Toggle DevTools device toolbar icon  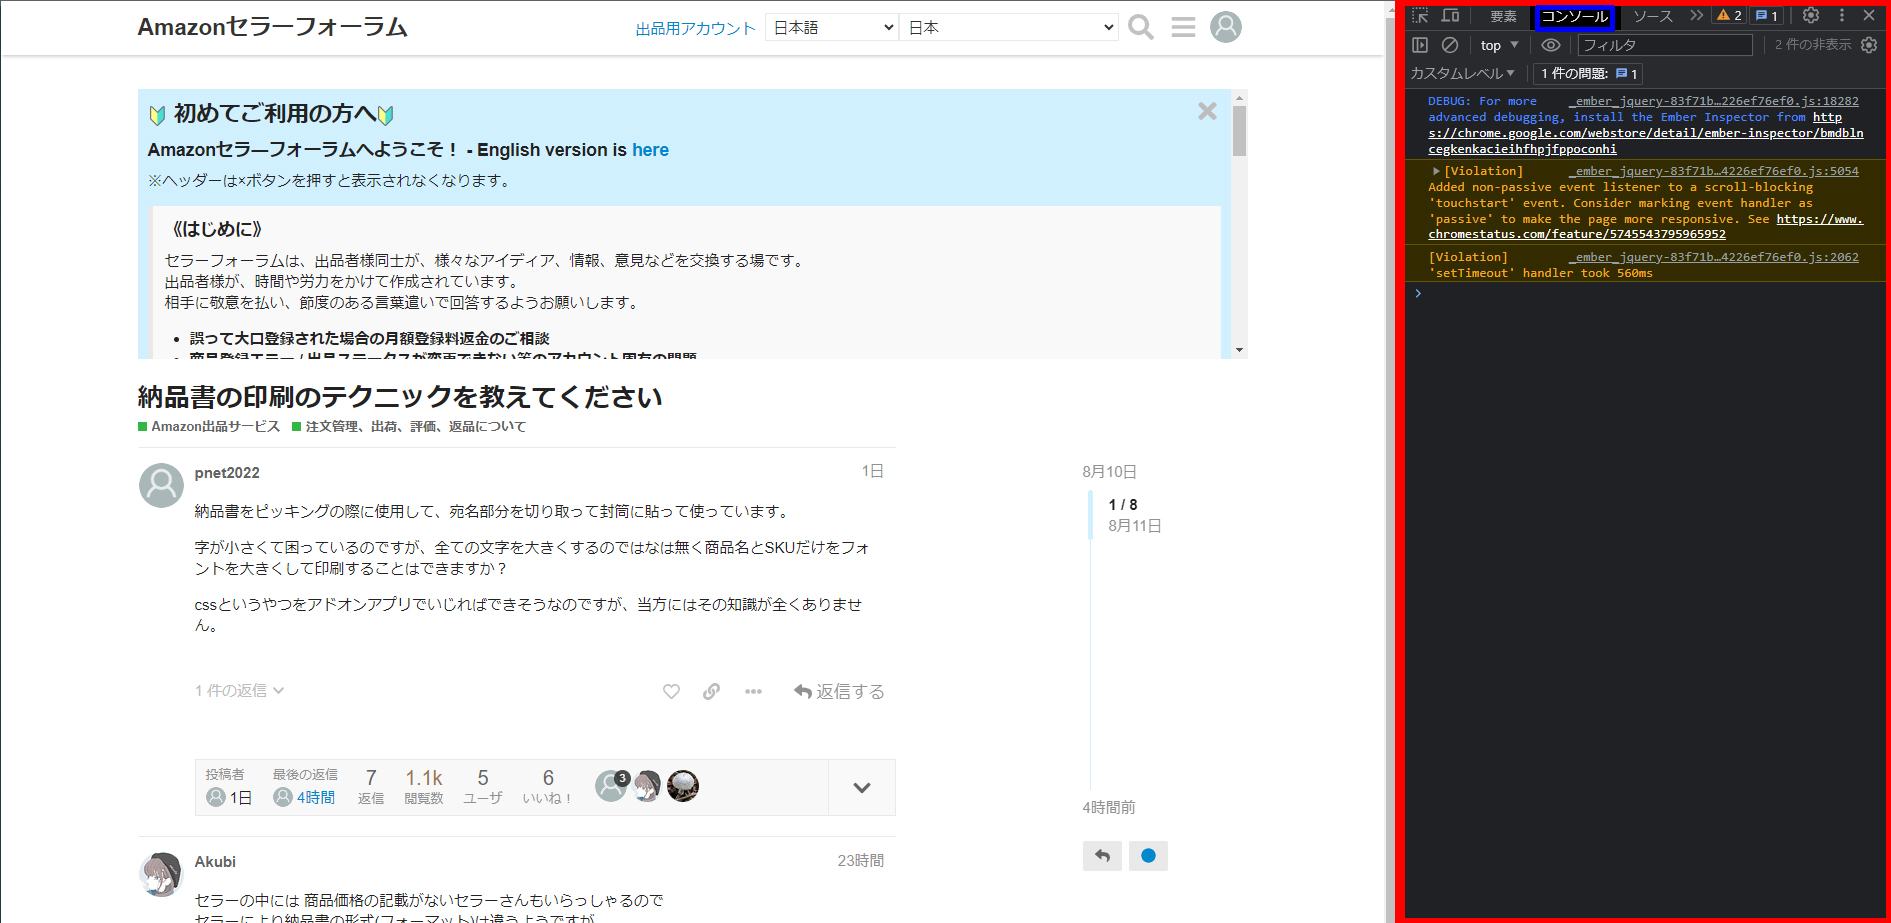[x=1450, y=15]
